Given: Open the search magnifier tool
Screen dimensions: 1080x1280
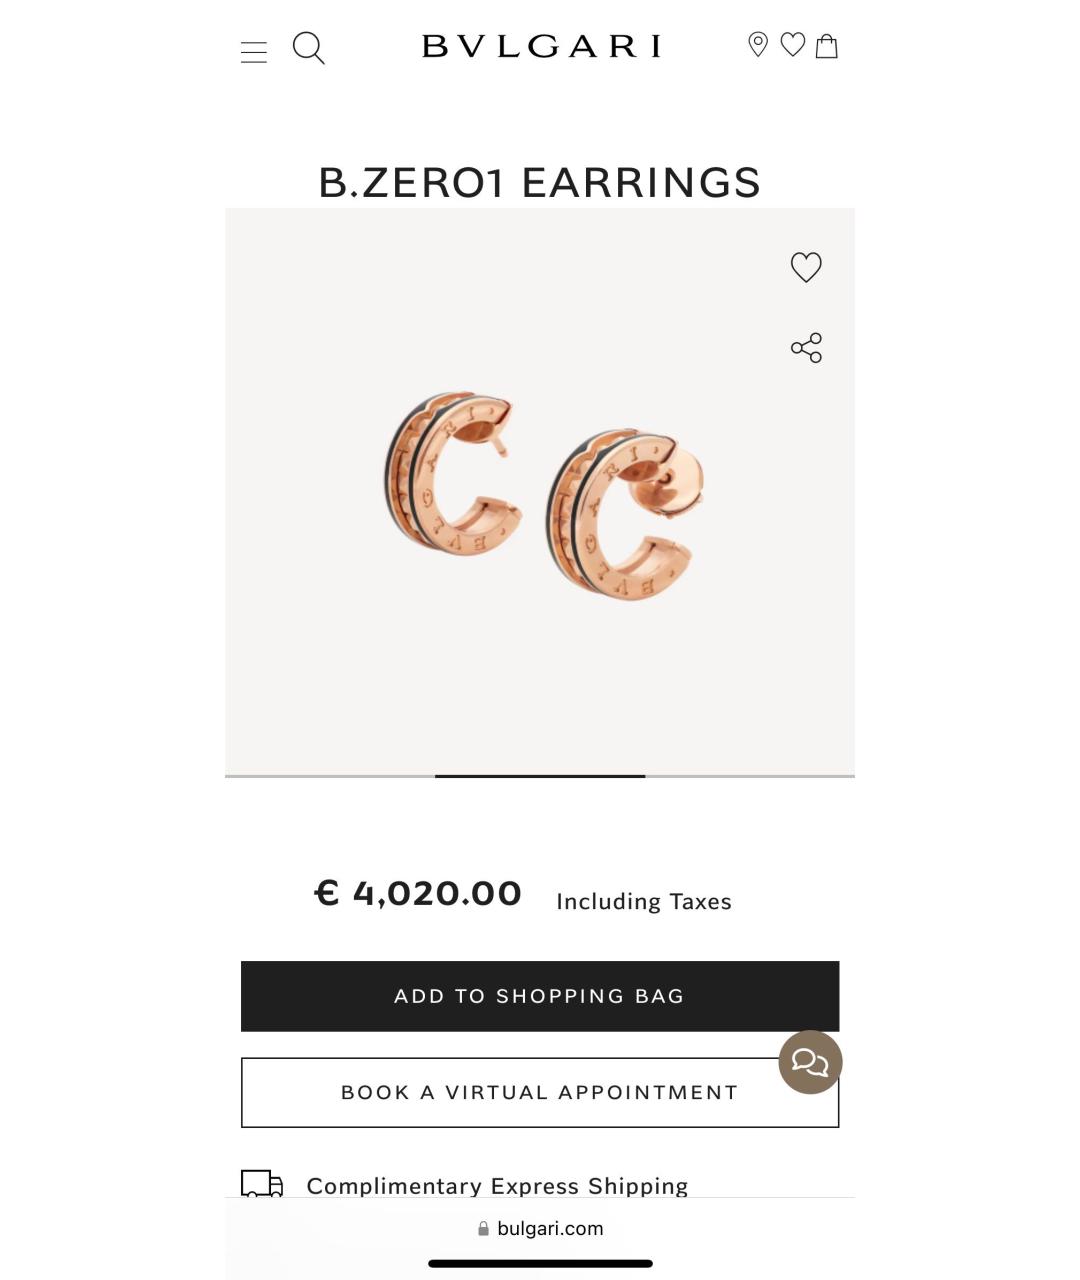Looking at the screenshot, I should pos(309,48).
